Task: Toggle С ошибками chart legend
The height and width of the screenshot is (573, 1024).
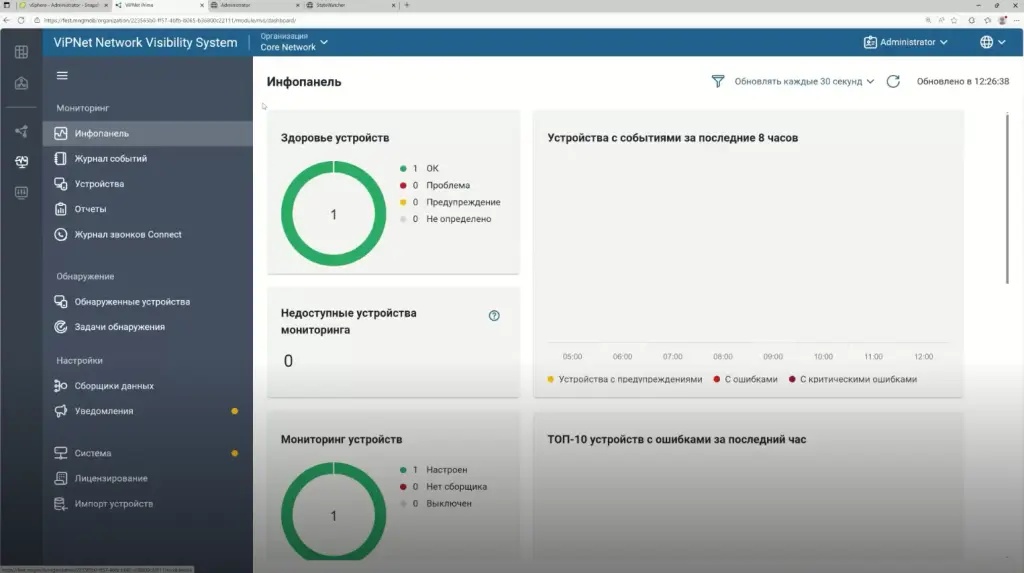Action: tap(745, 379)
